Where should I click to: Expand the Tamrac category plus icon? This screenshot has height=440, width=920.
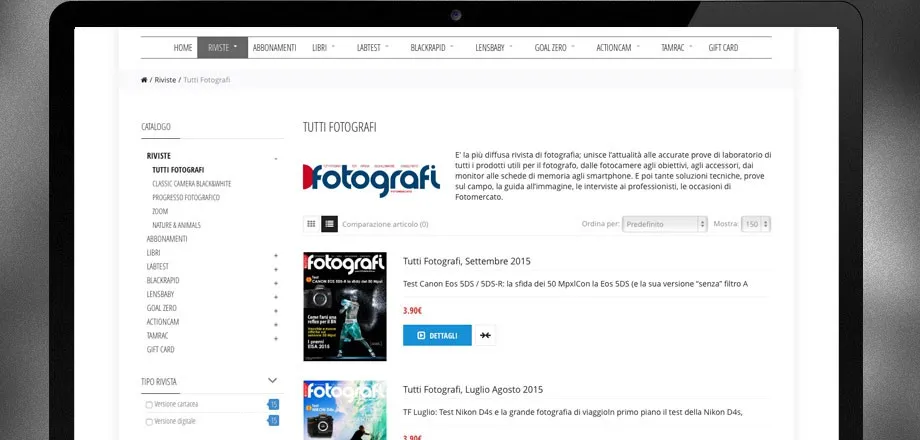pyautogui.click(x=276, y=336)
